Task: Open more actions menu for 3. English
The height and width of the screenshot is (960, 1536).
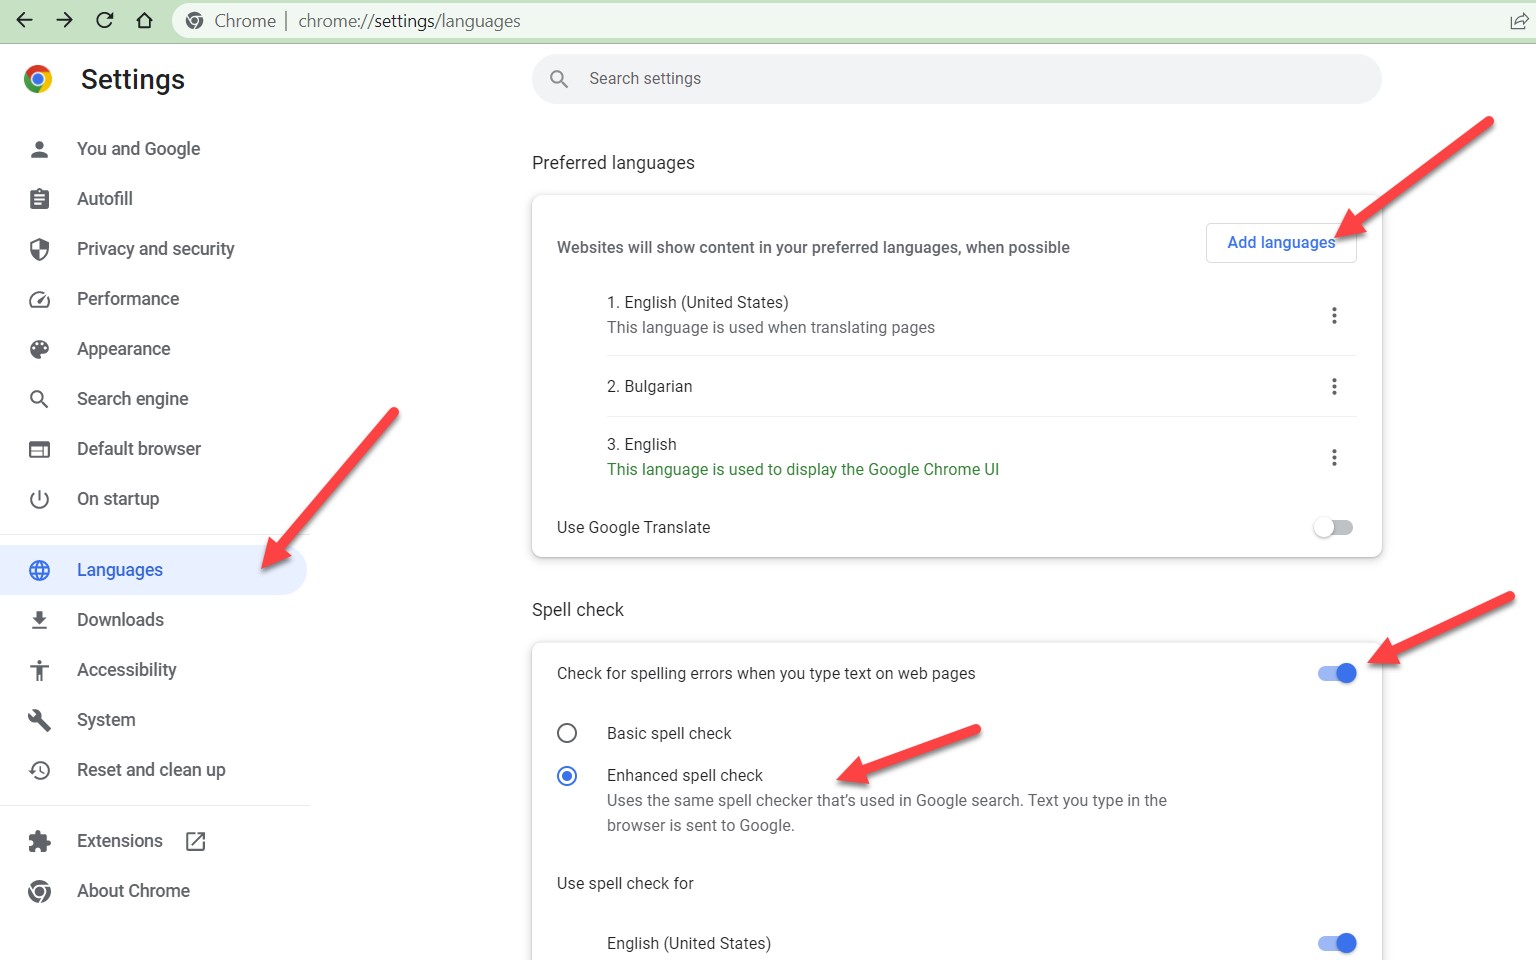Action: click(x=1334, y=457)
